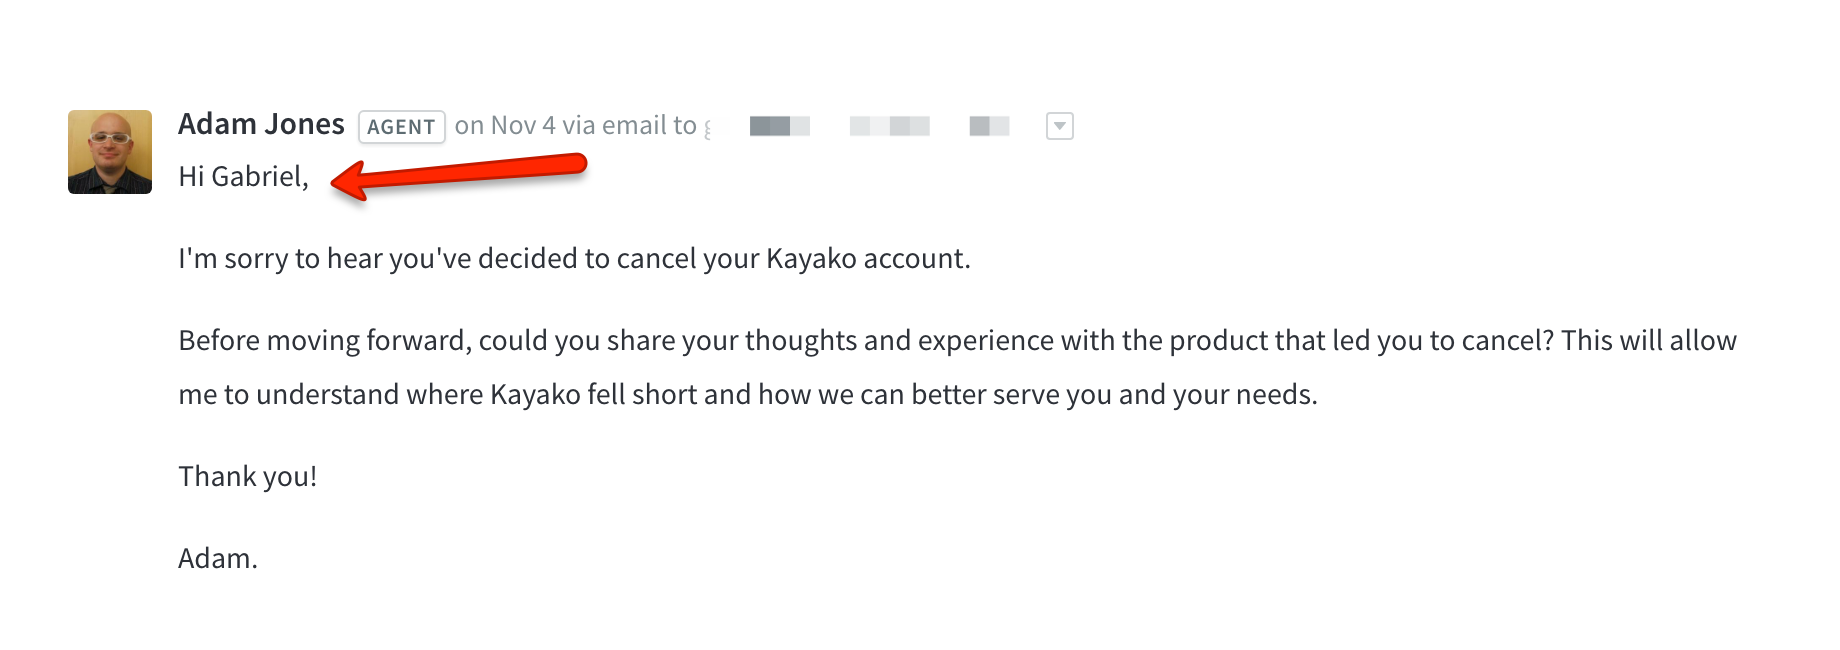Click the 'Thank you!' line
Screen dimensions: 1840x650
pyautogui.click(x=247, y=477)
